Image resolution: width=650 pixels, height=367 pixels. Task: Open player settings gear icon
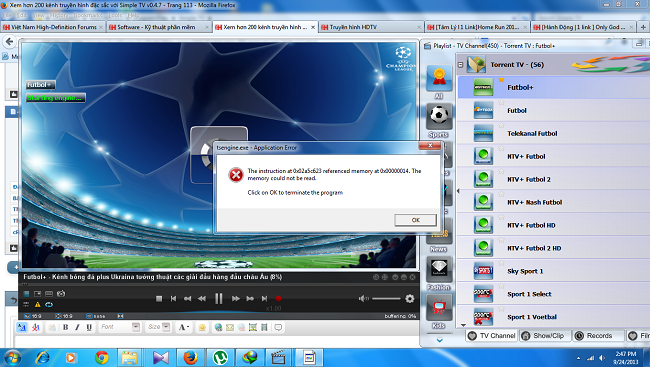(410, 299)
